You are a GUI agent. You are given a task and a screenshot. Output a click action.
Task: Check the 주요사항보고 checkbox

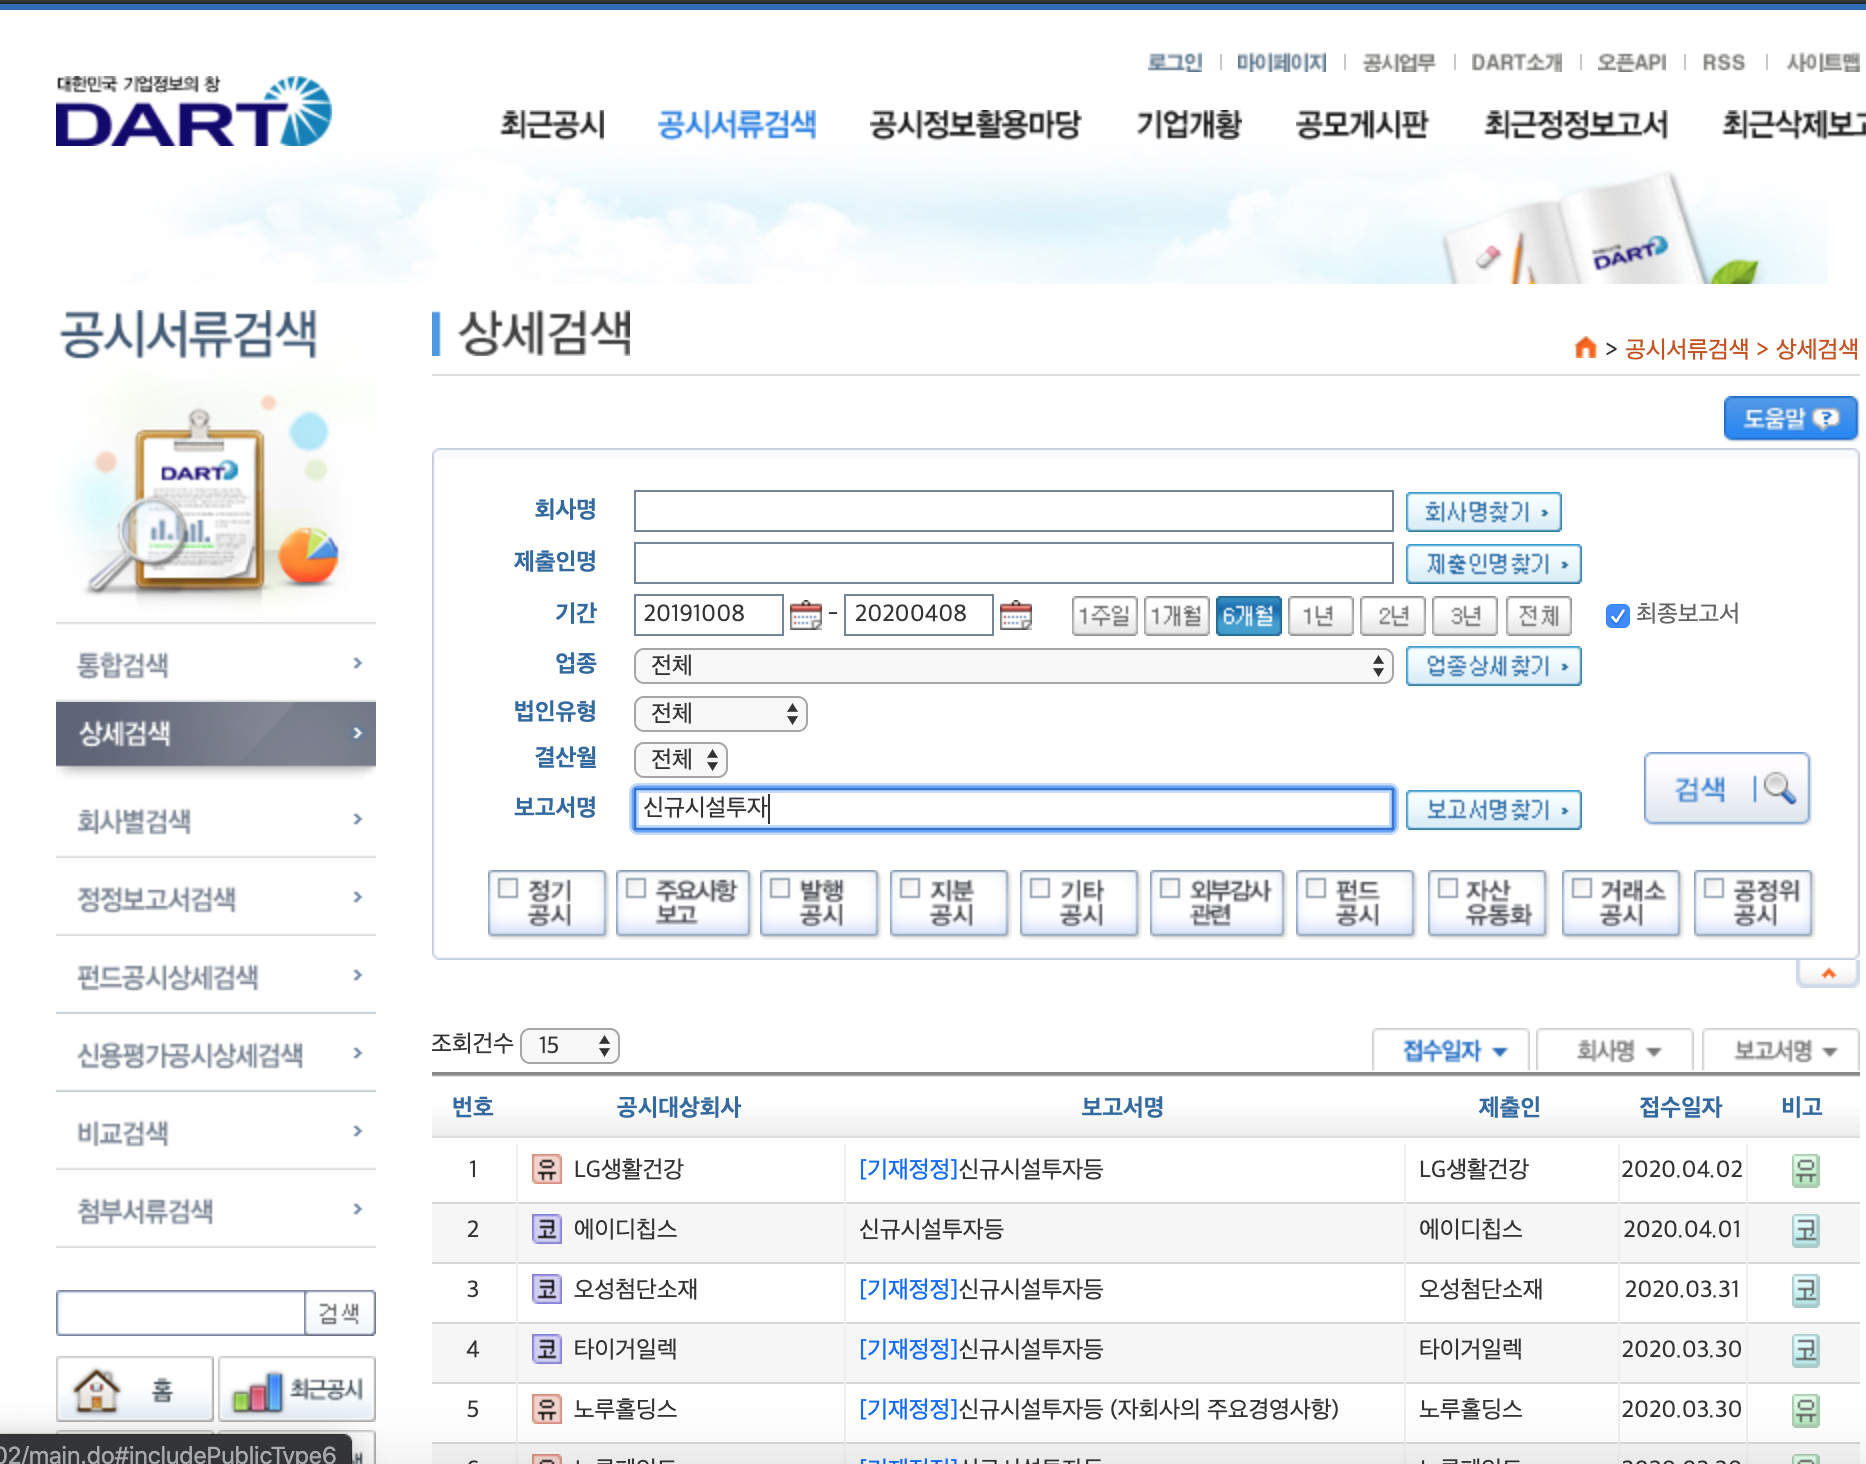pyautogui.click(x=636, y=888)
